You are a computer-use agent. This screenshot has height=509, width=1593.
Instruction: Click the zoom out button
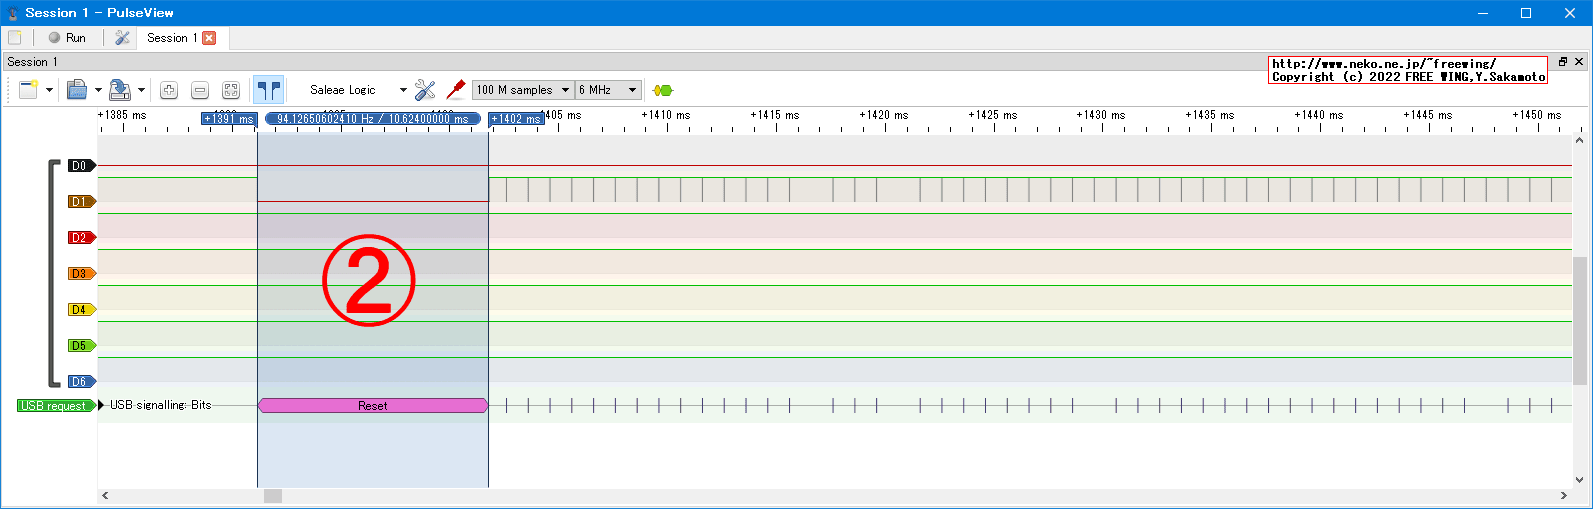click(x=200, y=90)
